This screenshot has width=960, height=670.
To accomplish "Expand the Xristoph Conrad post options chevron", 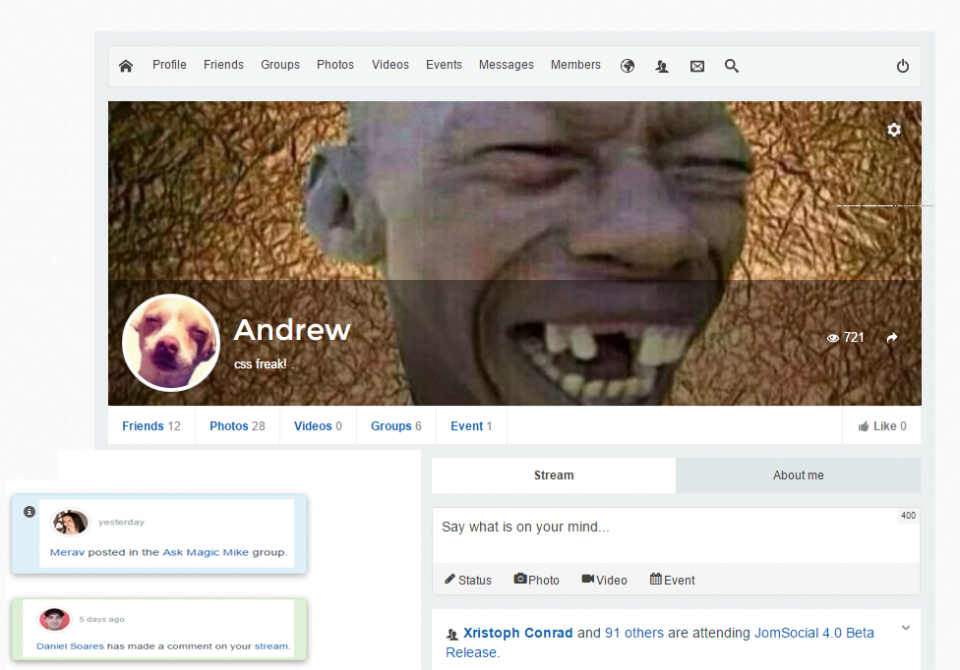I will pyautogui.click(x=906, y=628).
